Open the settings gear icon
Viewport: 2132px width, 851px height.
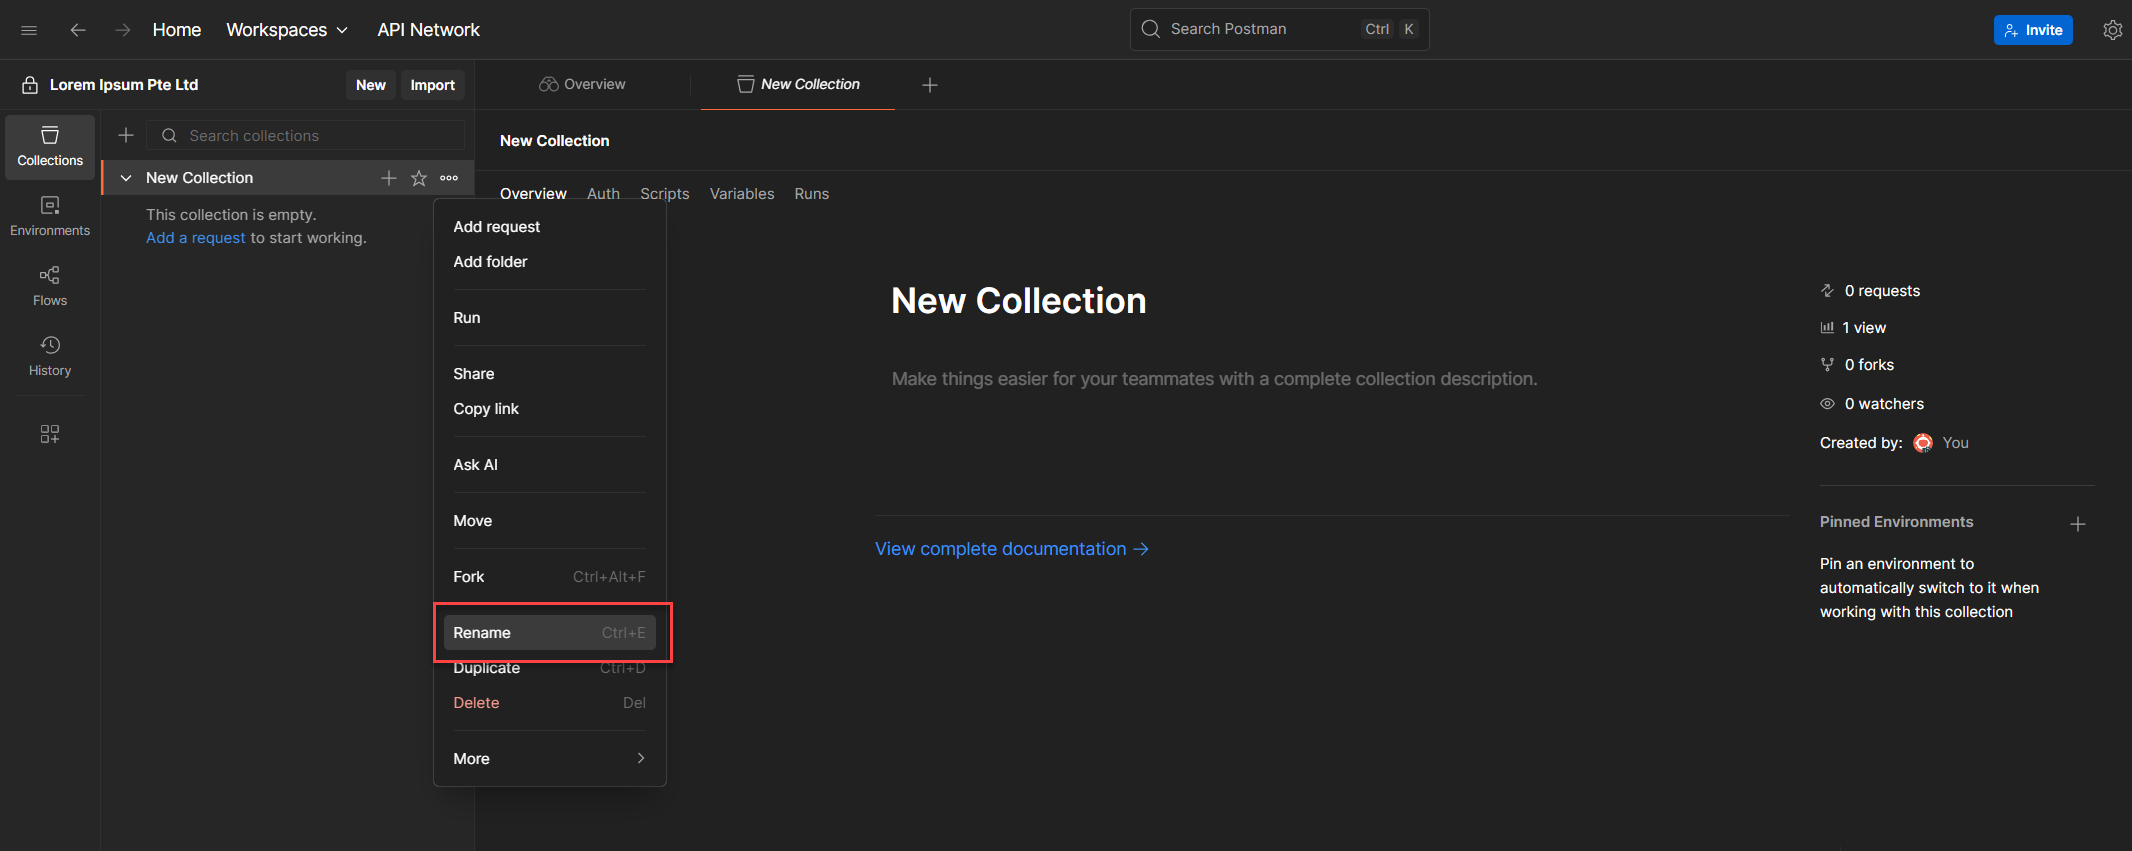2112,30
